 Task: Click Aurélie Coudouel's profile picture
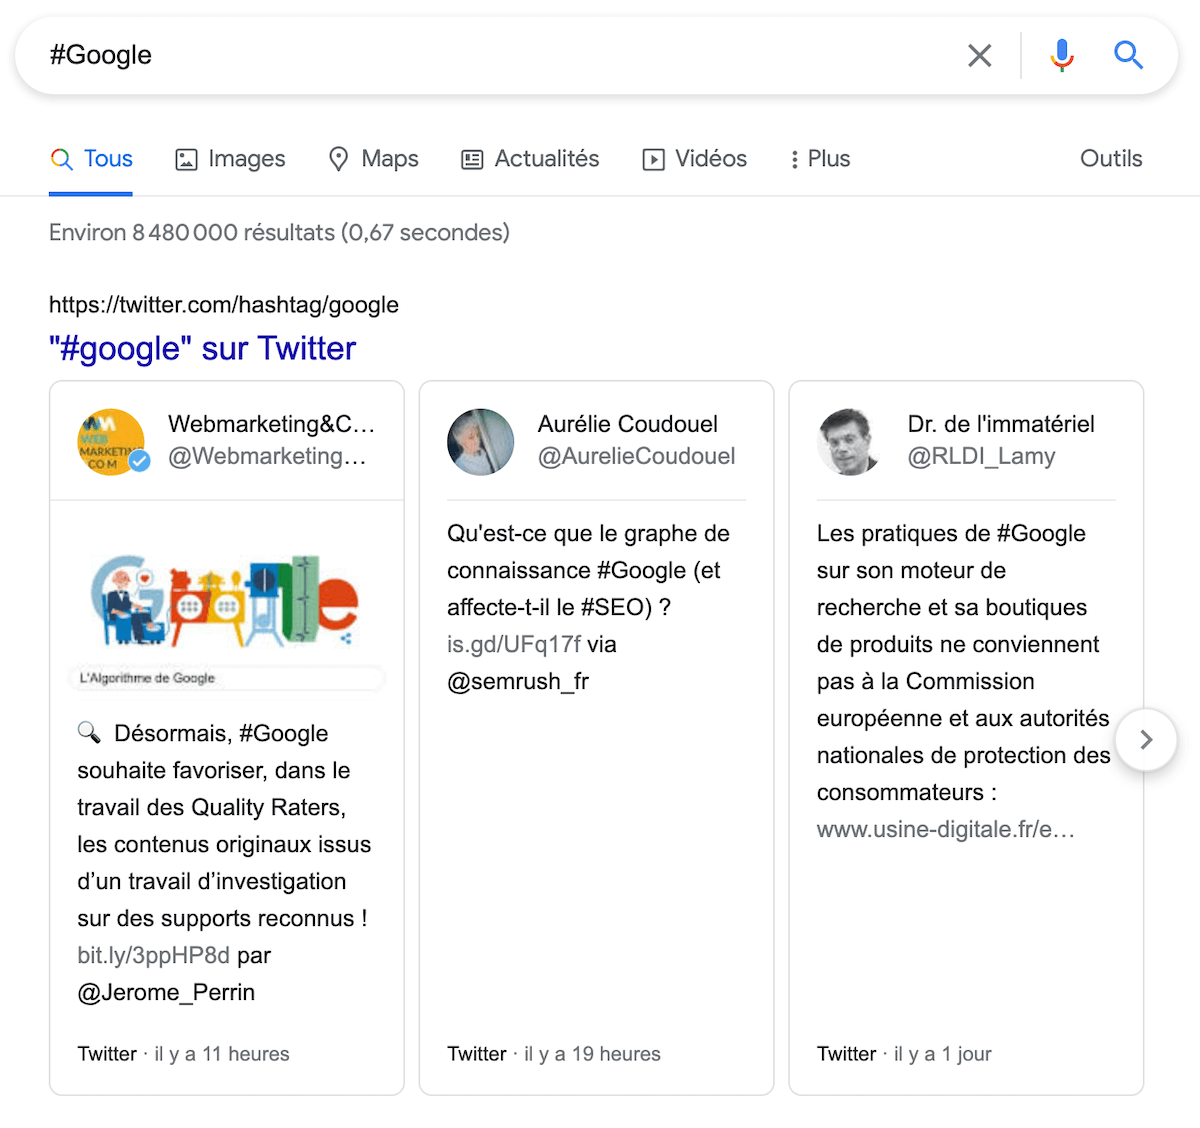point(480,441)
